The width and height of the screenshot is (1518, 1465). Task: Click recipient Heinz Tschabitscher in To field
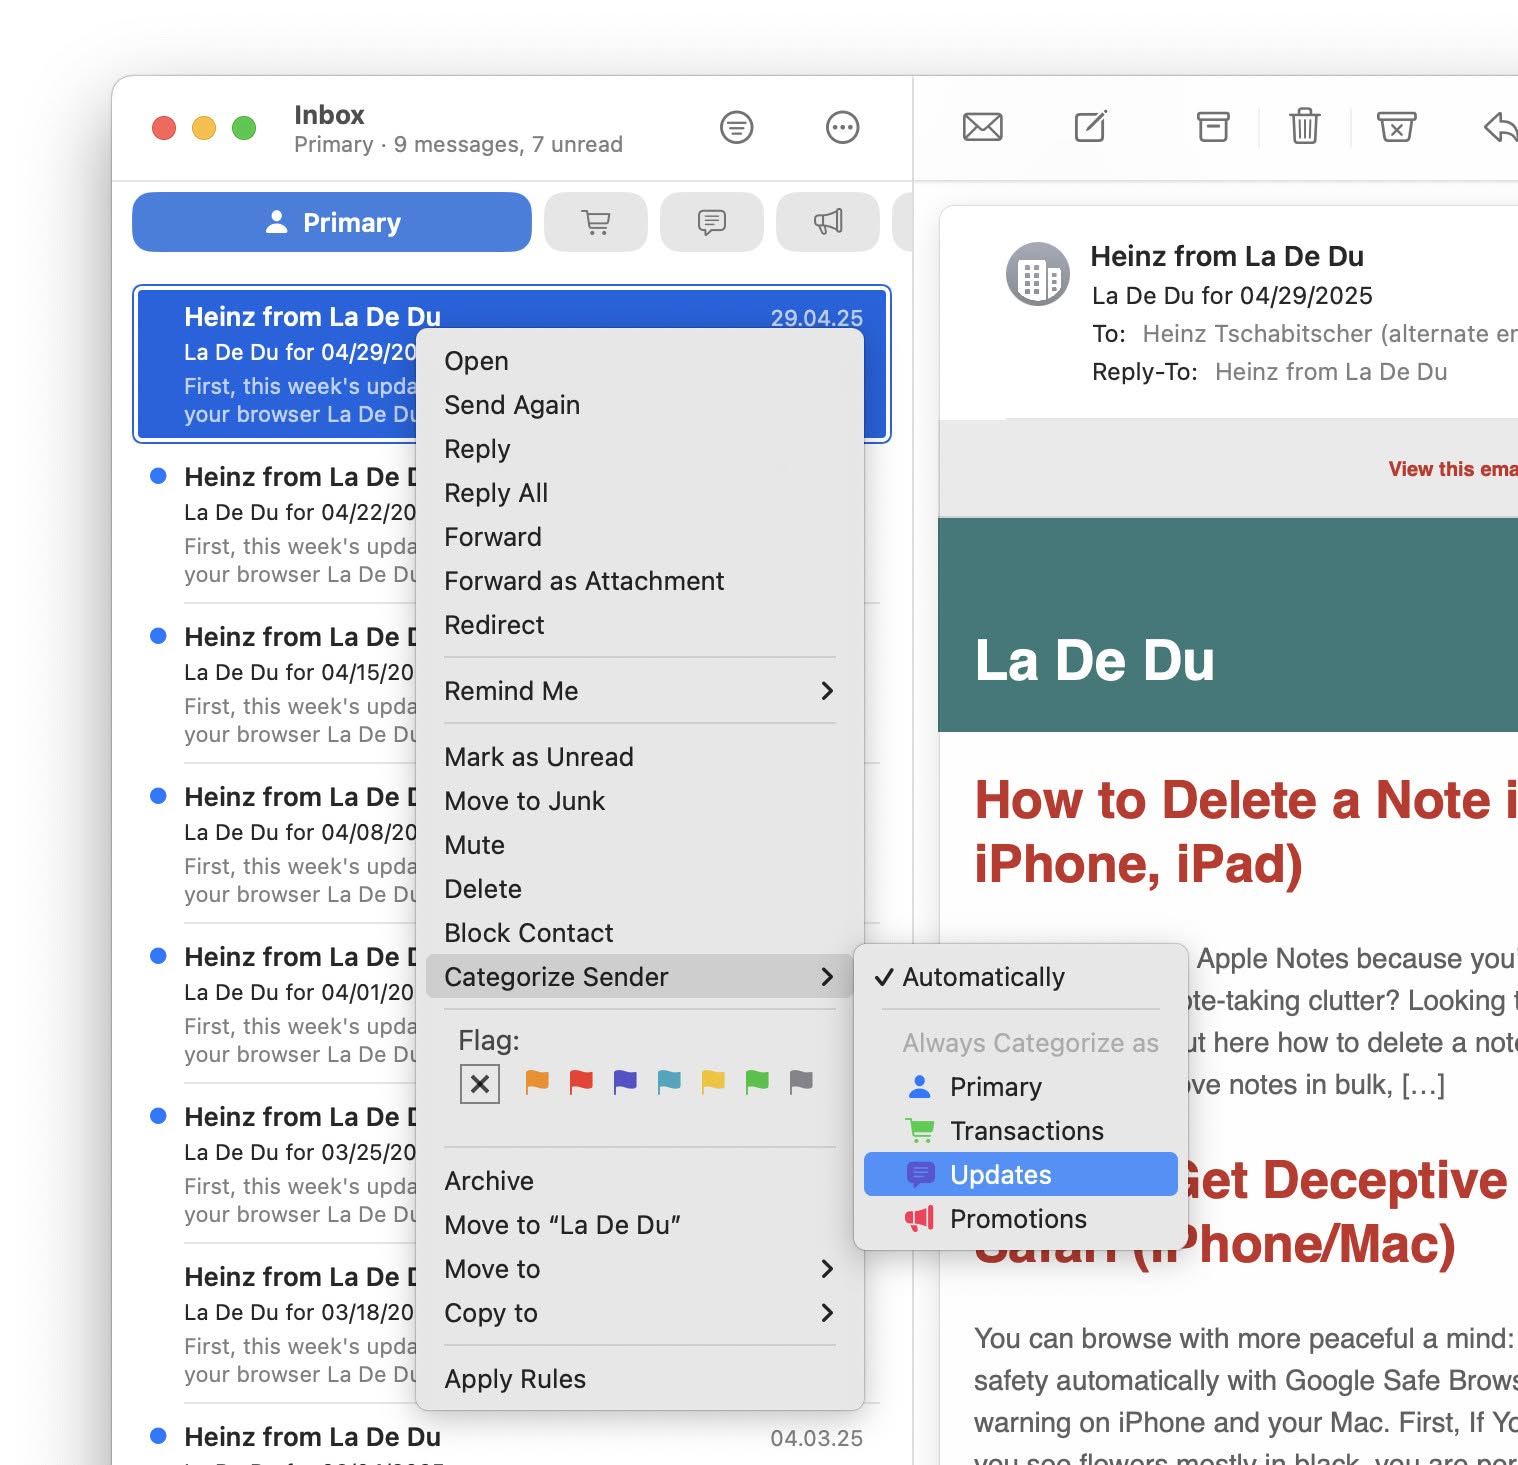1330,334
